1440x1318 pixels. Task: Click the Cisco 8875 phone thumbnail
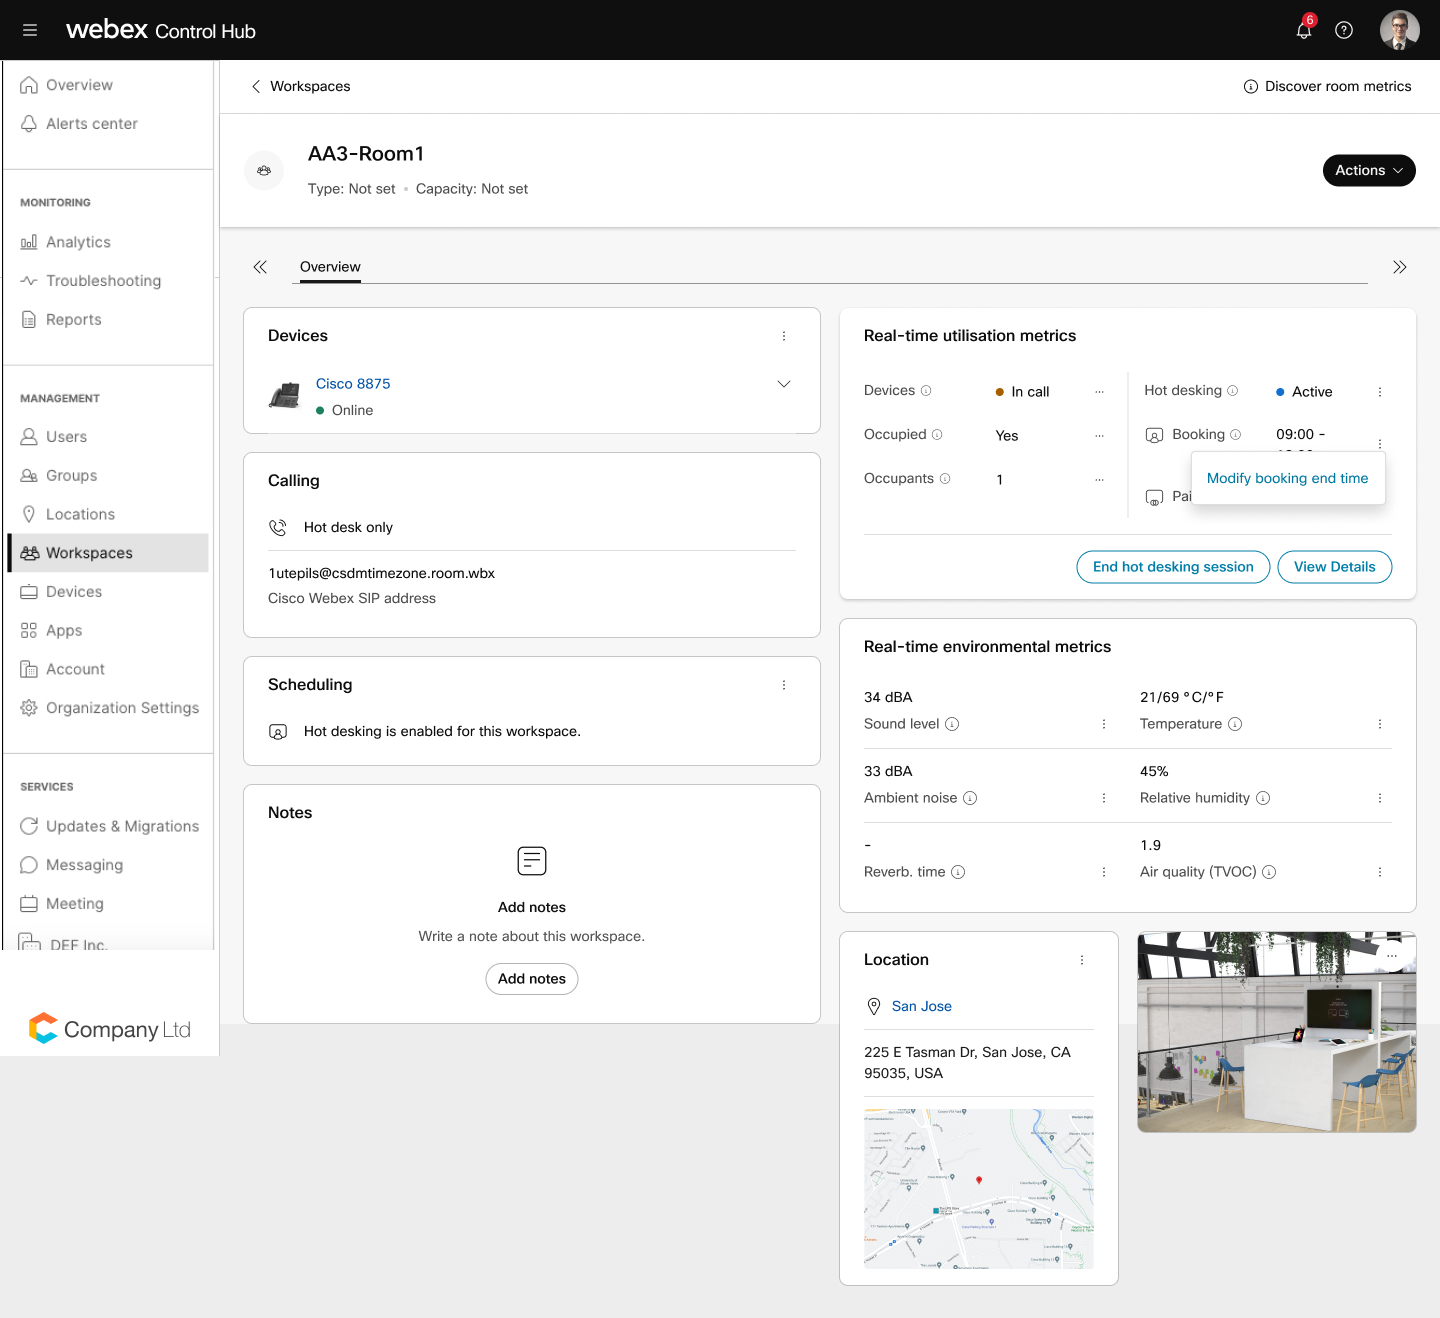[285, 396]
